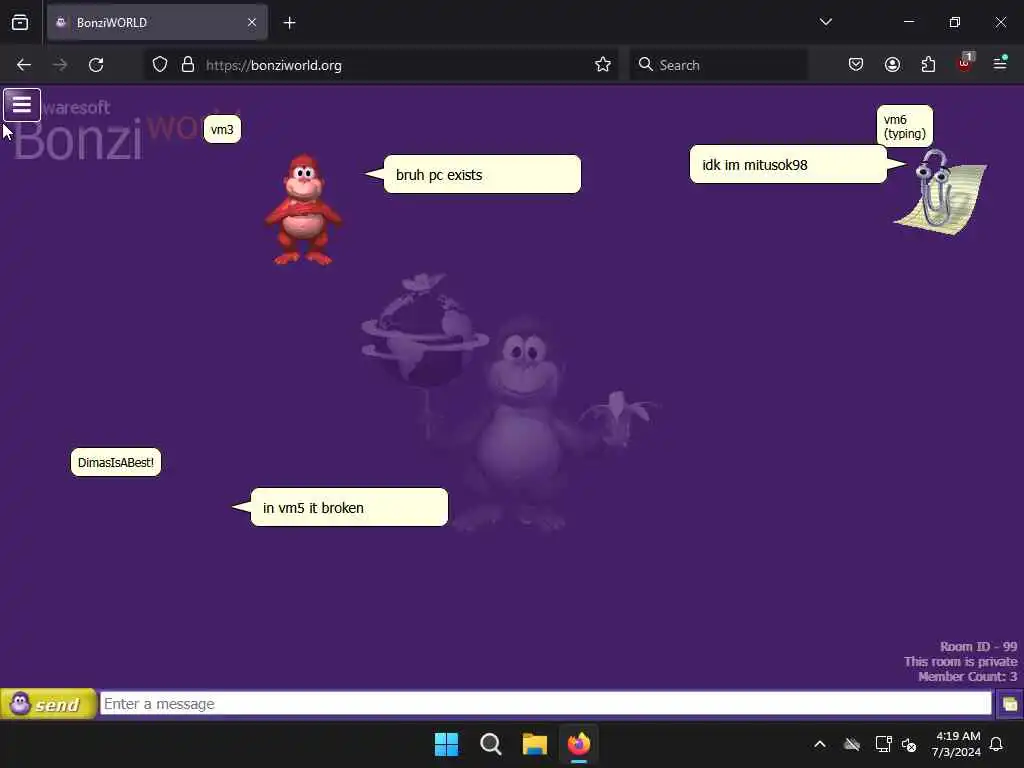Click the Room ID - 99 text
1024x768 pixels.
[x=978, y=647]
